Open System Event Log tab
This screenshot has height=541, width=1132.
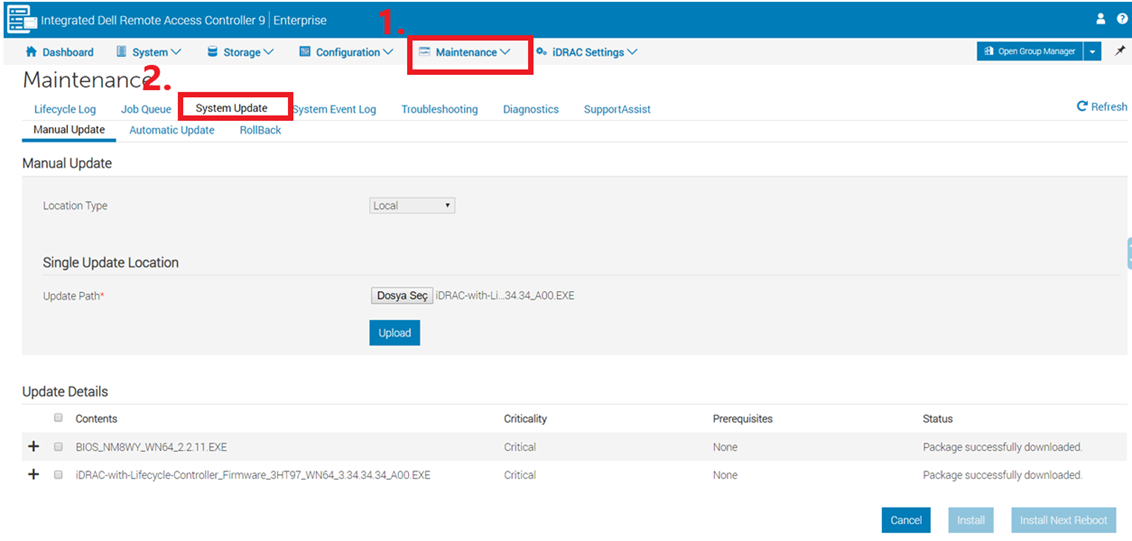click(334, 109)
